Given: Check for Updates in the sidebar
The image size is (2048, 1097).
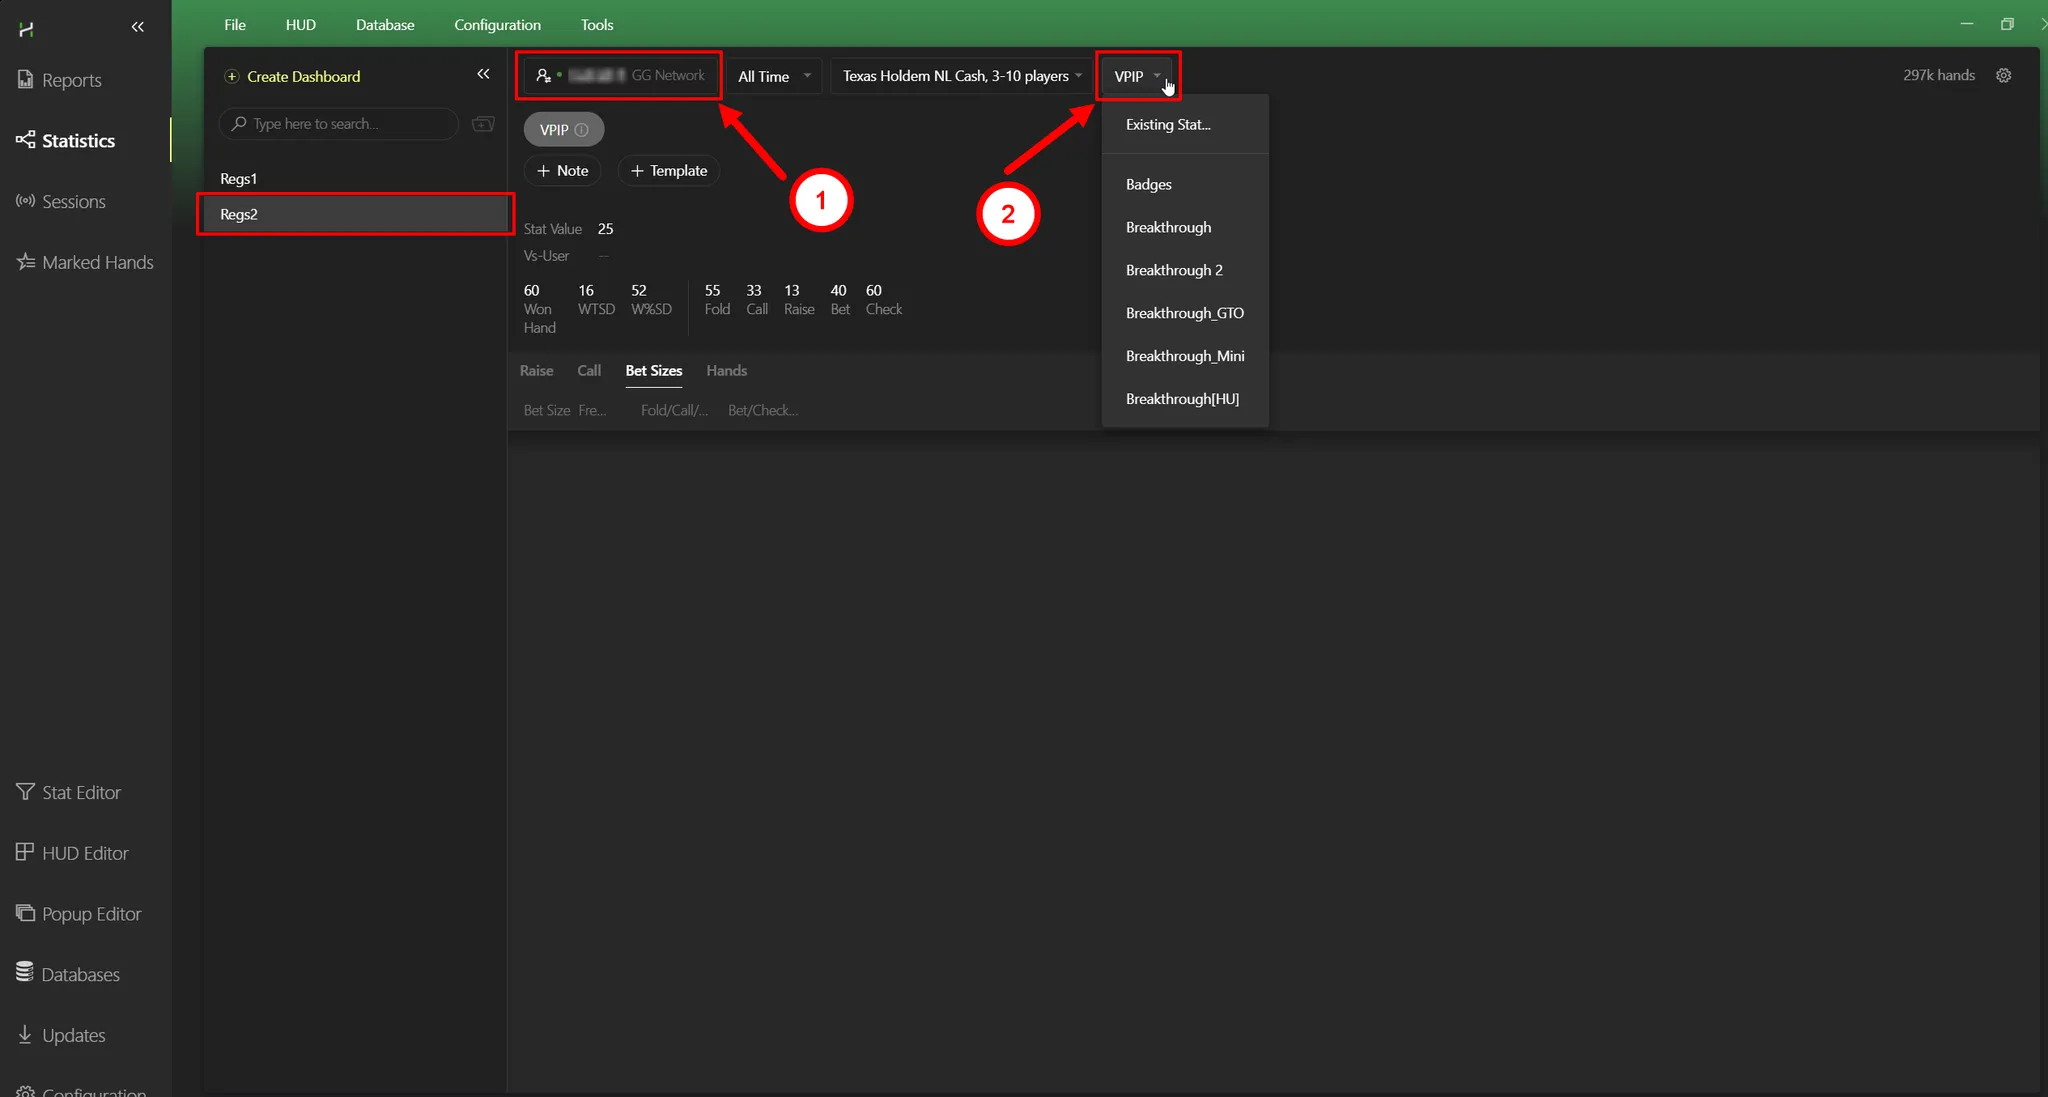Looking at the screenshot, I should [x=72, y=1036].
